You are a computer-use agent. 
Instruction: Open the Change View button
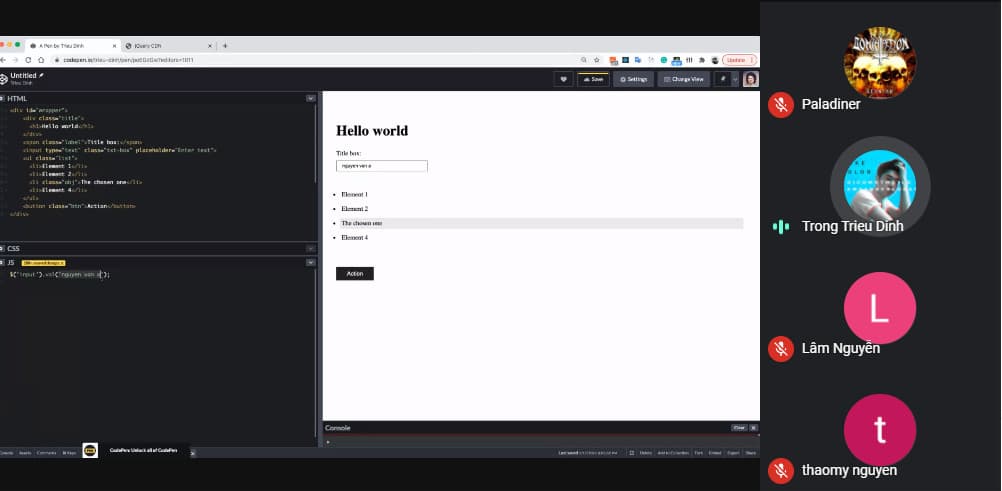pyautogui.click(x=683, y=79)
